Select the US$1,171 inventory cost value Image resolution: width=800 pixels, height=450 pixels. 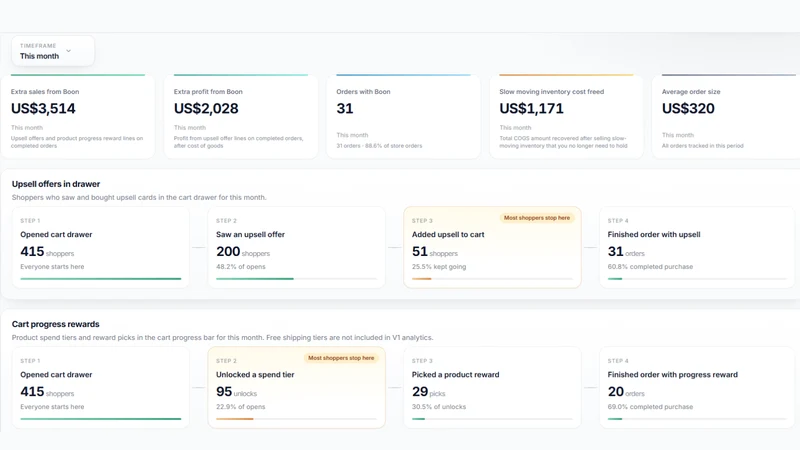(x=532, y=108)
